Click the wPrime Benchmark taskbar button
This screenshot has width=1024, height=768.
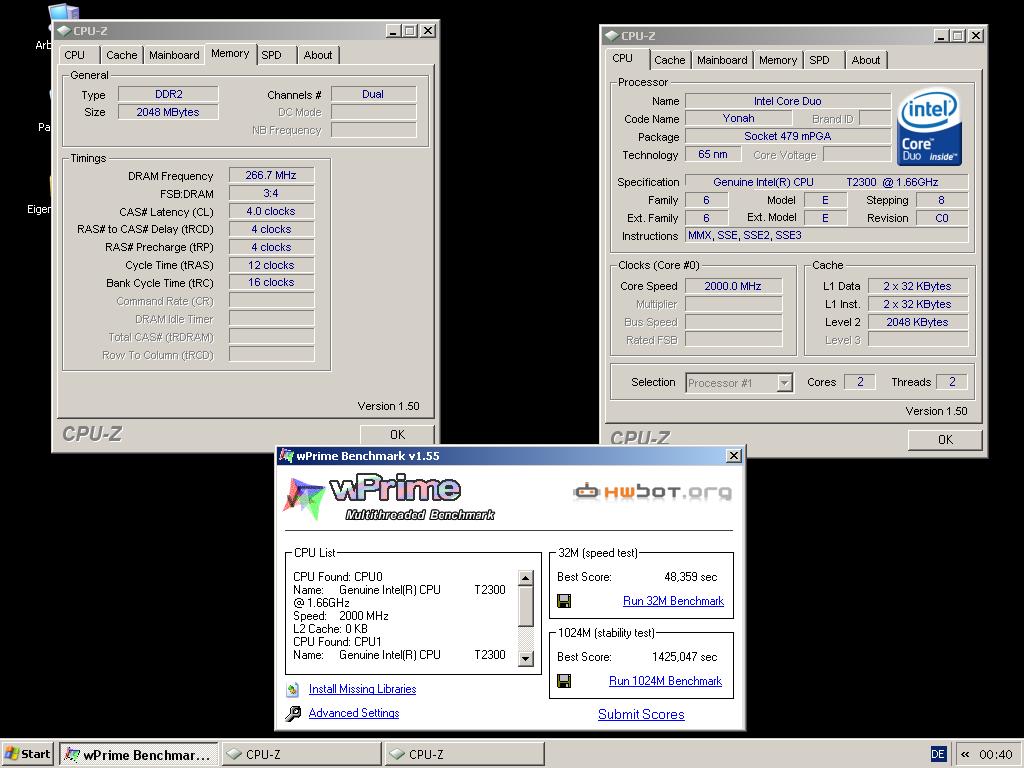(140, 754)
